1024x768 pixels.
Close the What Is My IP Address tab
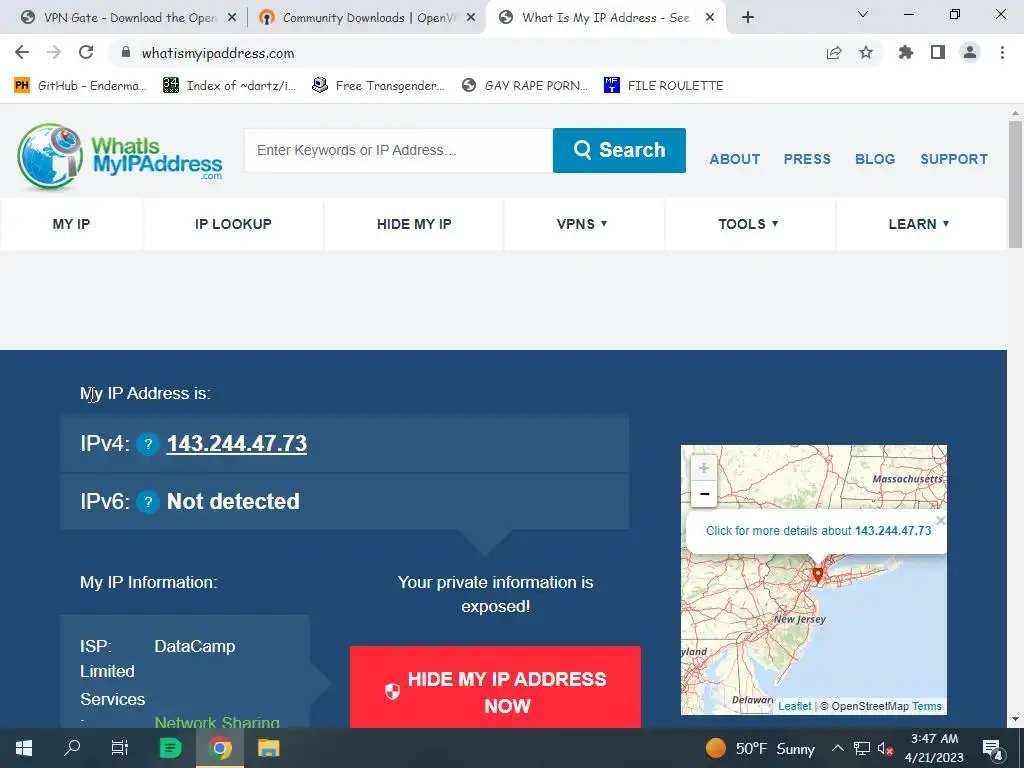[x=710, y=18]
